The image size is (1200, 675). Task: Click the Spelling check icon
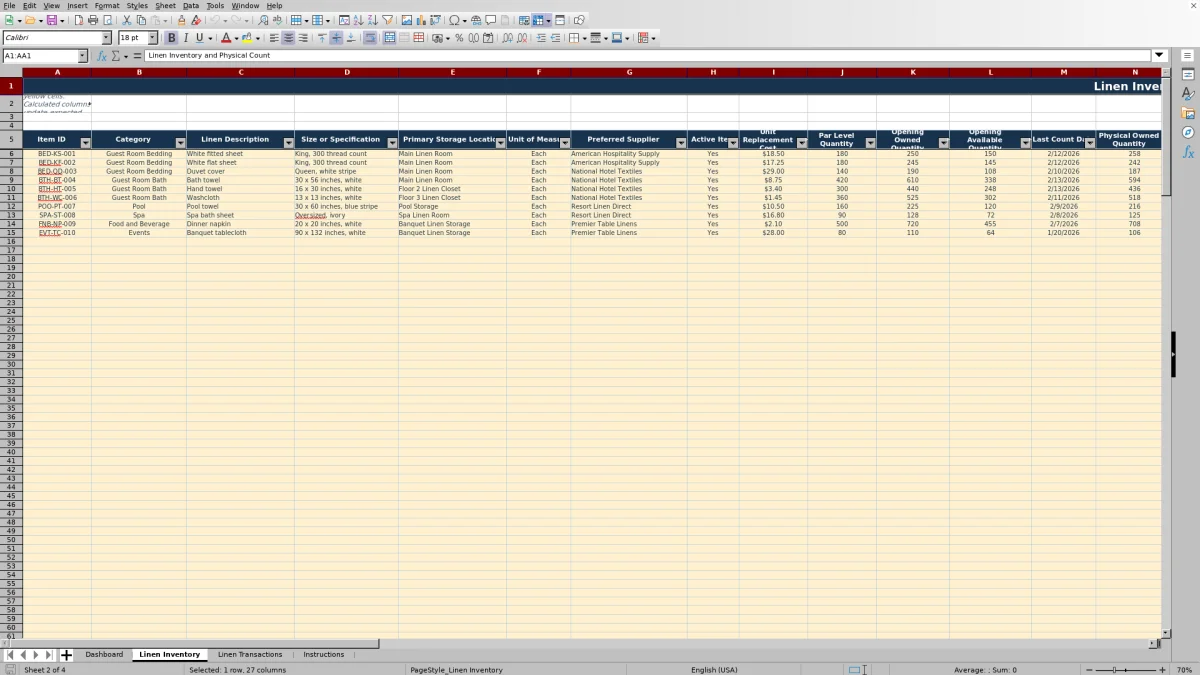pos(277,20)
